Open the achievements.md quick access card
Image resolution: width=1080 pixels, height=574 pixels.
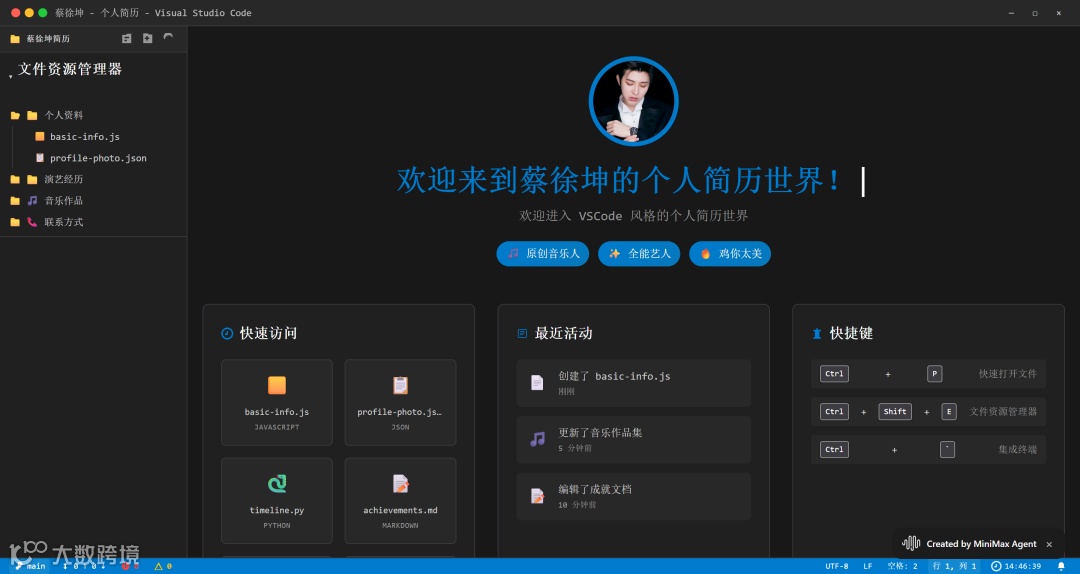tap(400, 501)
